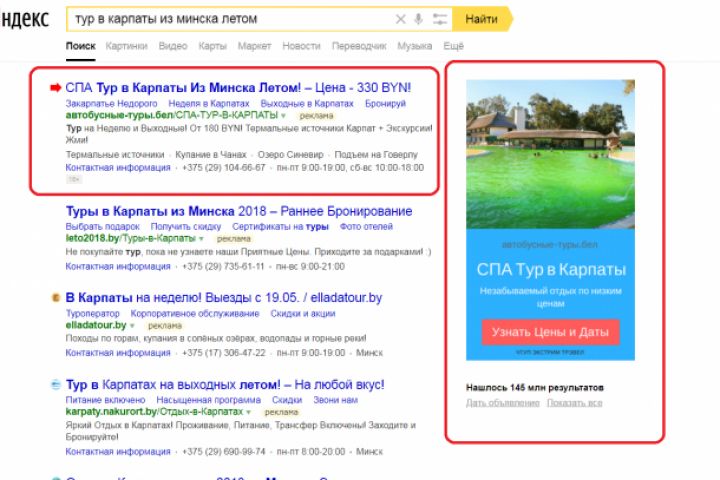Click the Узнать Цены и Даты button
The width and height of the screenshot is (720, 480).
point(550,332)
